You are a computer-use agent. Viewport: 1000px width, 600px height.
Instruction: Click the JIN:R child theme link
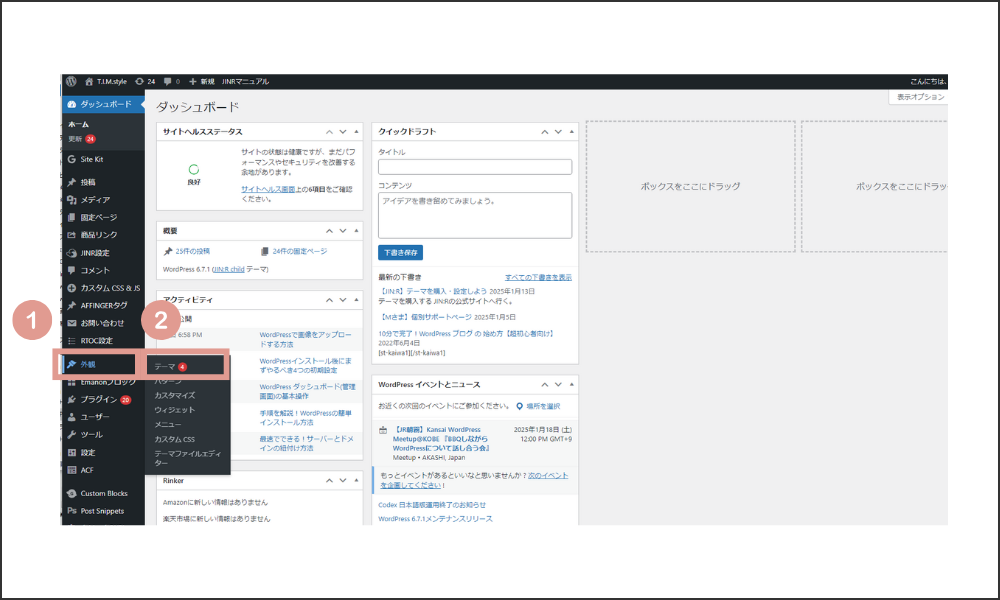click(x=228, y=270)
